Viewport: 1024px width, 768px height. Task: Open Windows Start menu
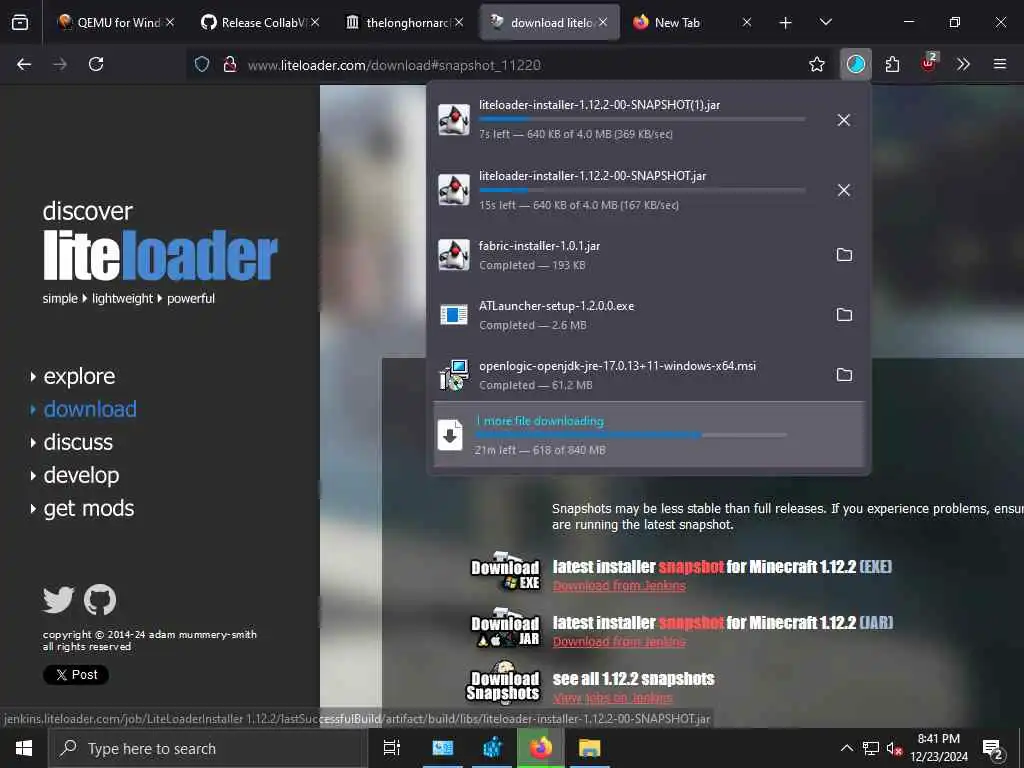coord(24,748)
